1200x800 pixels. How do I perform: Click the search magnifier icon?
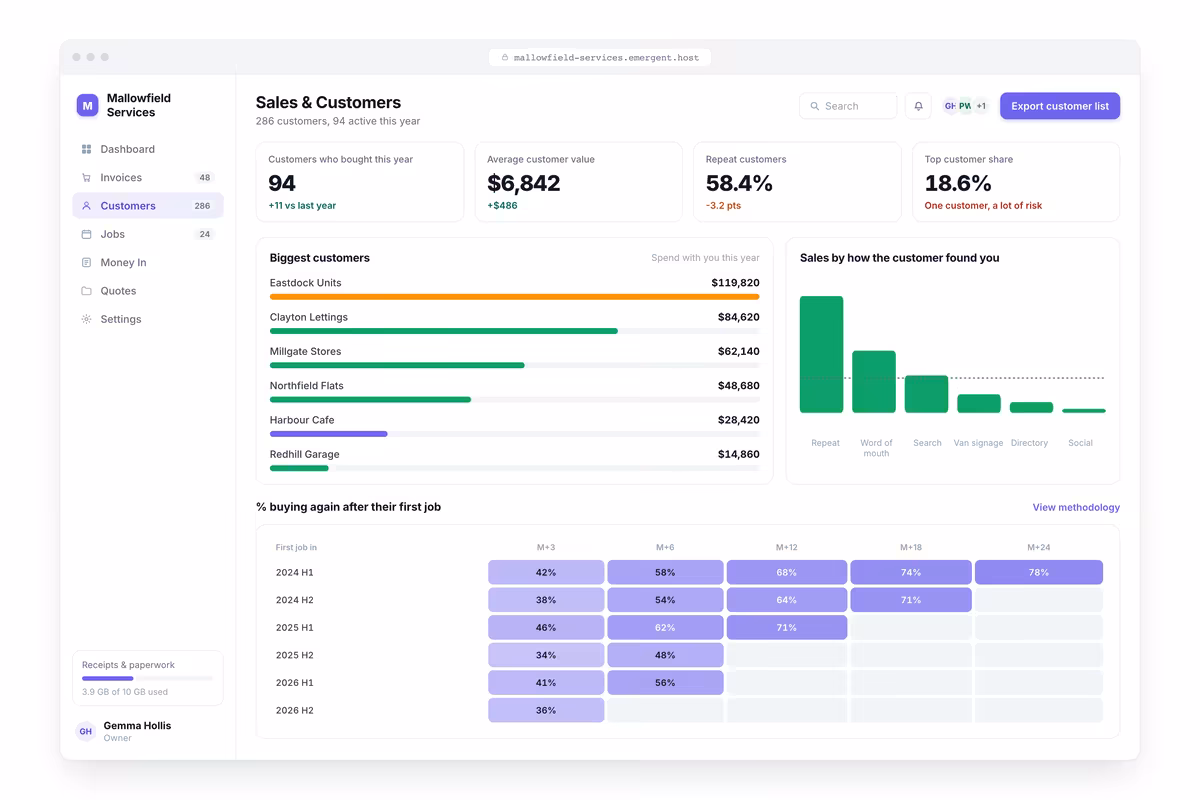click(x=815, y=106)
